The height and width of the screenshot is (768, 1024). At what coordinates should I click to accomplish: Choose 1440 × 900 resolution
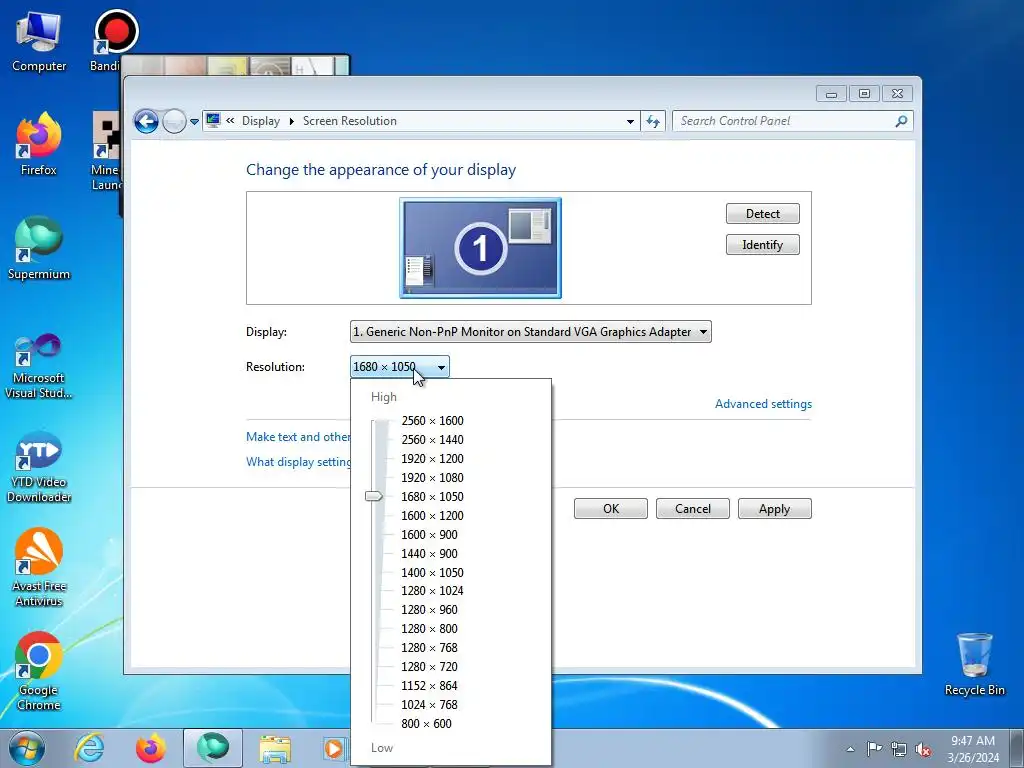pyautogui.click(x=429, y=553)
